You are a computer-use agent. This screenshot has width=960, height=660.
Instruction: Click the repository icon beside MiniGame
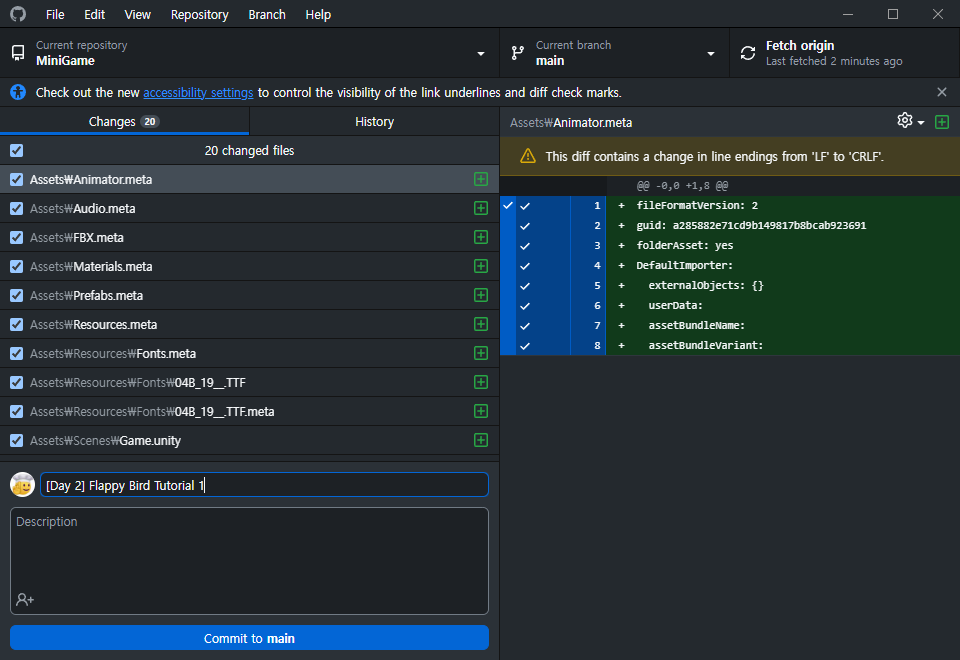pyautogui.click(x=18, y=53)
